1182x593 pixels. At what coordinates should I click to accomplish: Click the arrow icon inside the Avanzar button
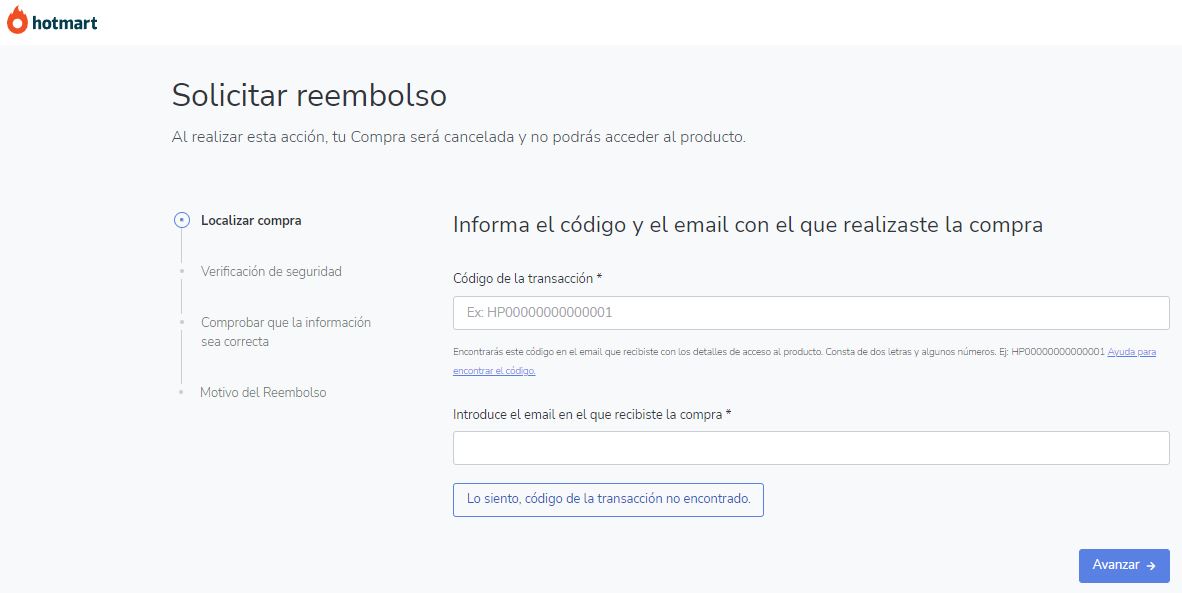coord(1151,566)
